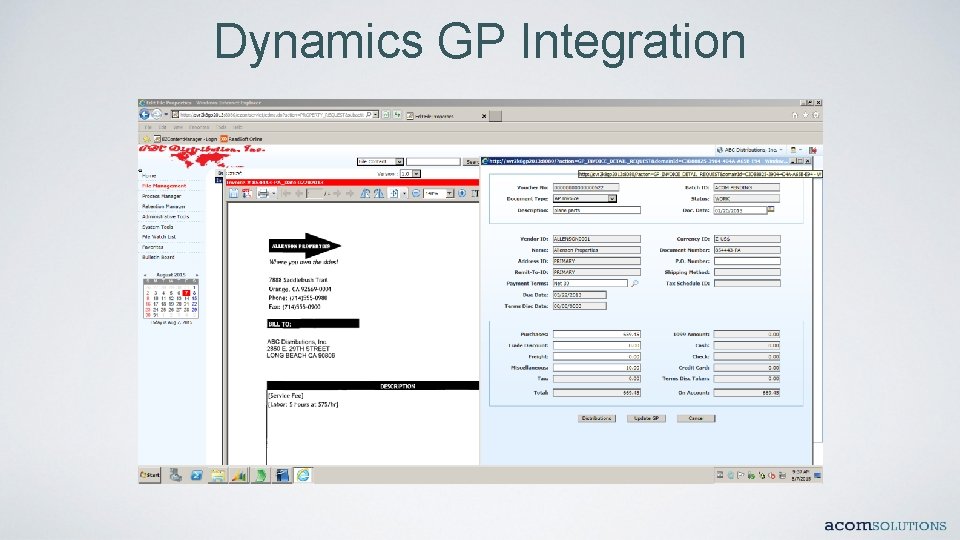
Task: Open Bulletin Board in left navigation
Action: (158, 257)
